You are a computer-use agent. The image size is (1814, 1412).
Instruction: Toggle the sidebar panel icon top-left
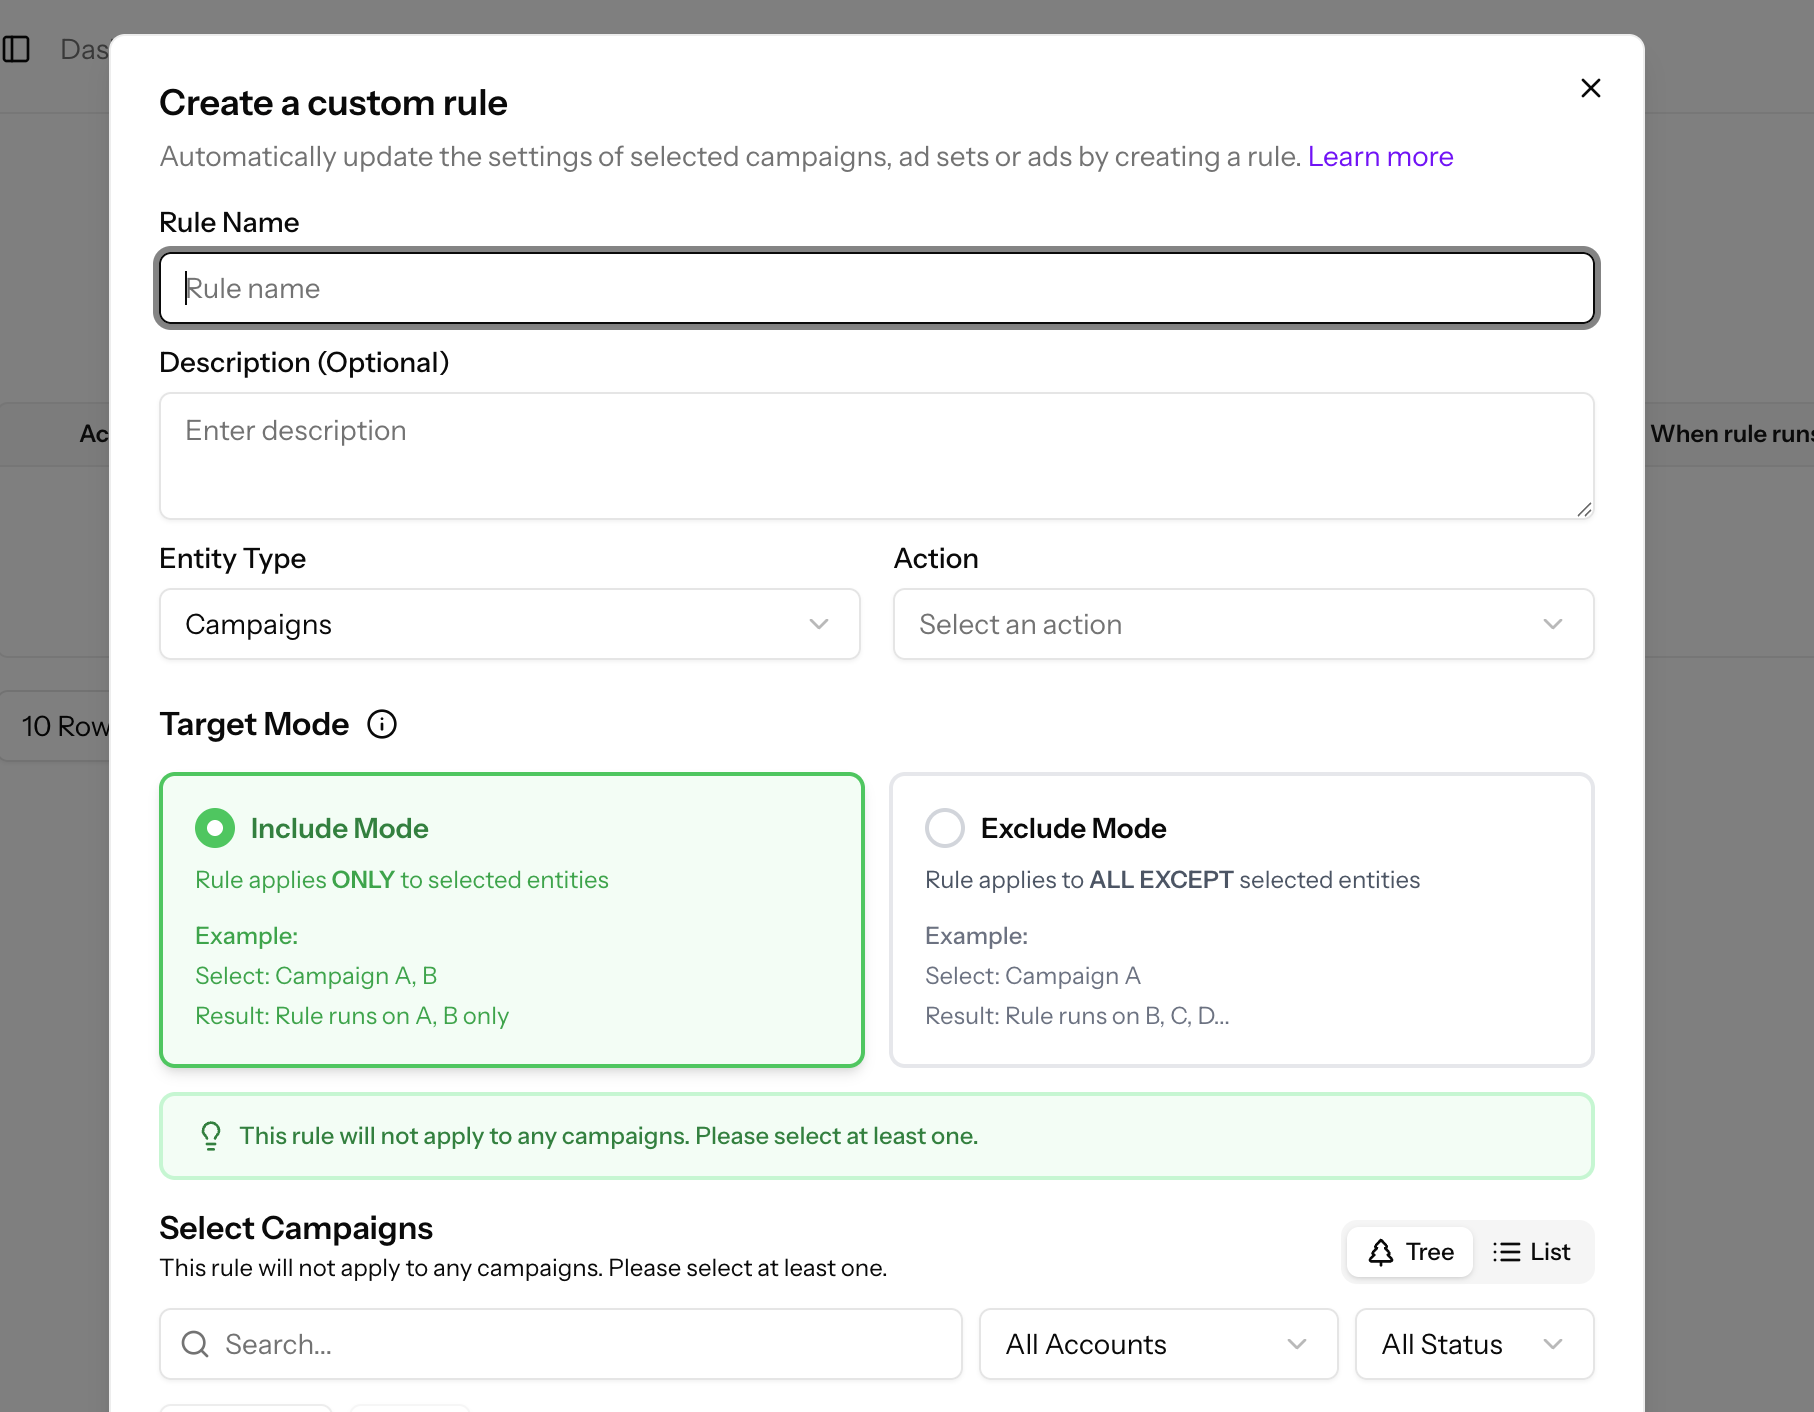[x=18, y=48]
